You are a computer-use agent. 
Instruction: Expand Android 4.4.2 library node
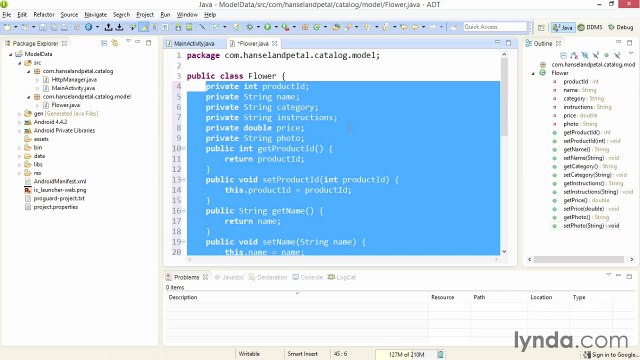[19, 122]
